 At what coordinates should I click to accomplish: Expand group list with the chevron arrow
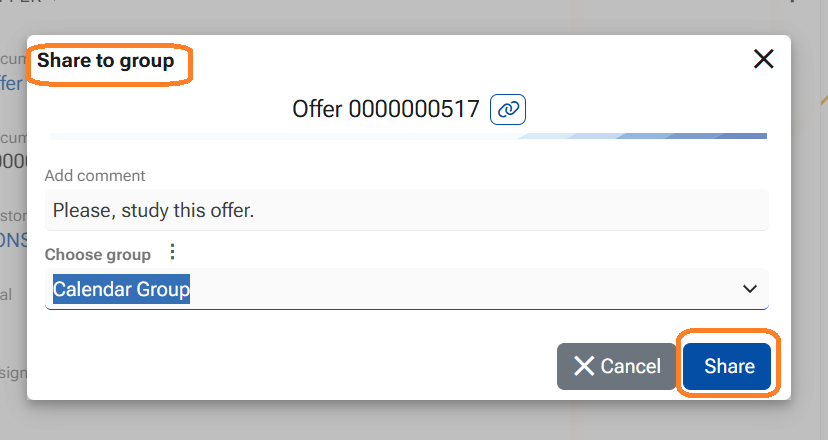(750, 289)
